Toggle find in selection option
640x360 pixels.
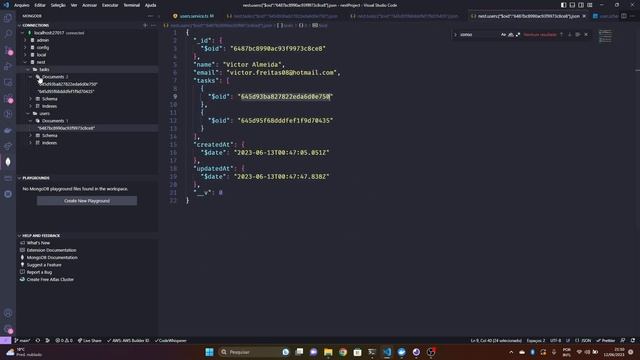578,35
